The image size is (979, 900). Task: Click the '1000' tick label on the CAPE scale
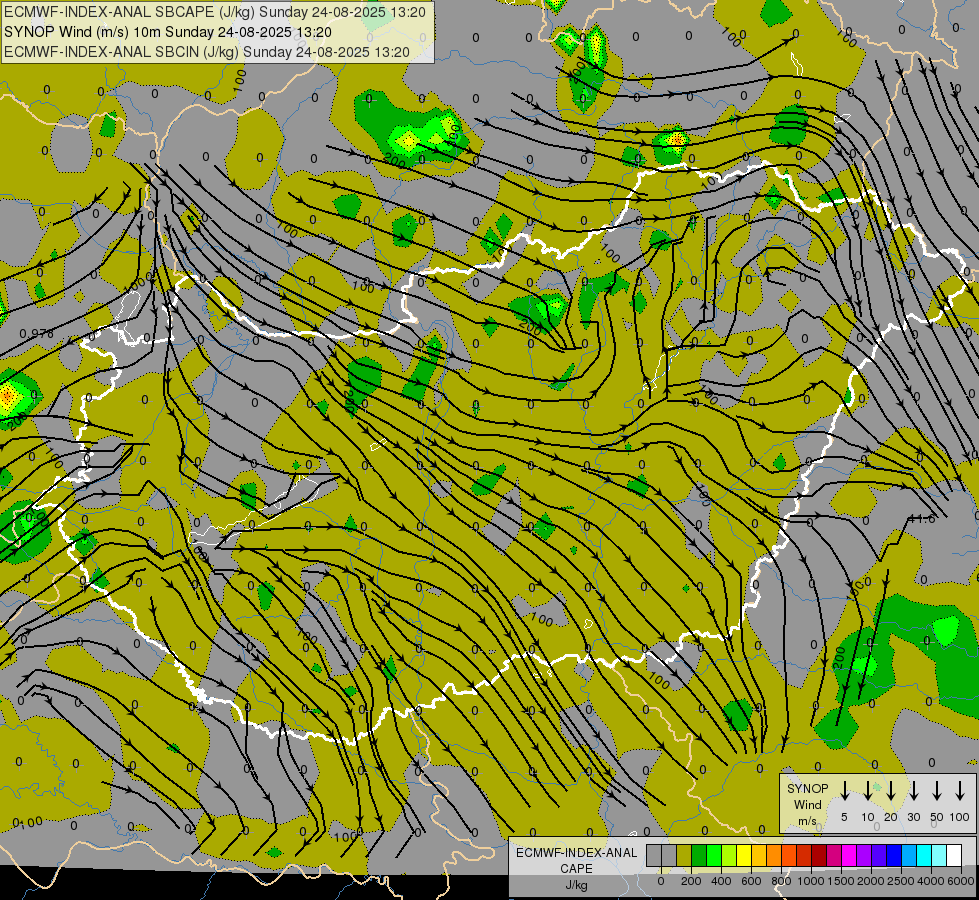coord(811,881)
